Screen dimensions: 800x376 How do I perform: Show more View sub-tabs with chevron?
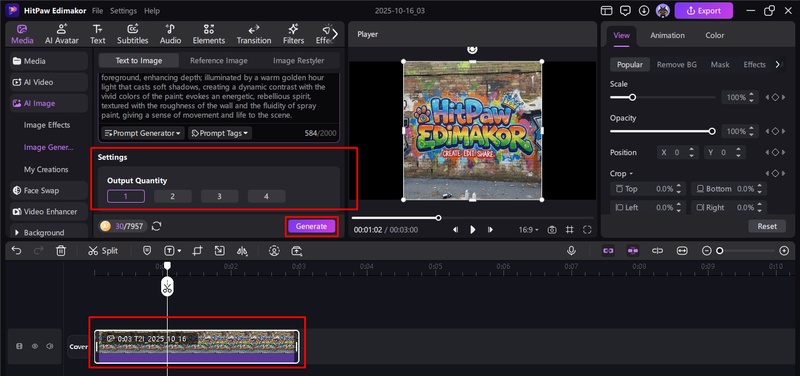777,65
